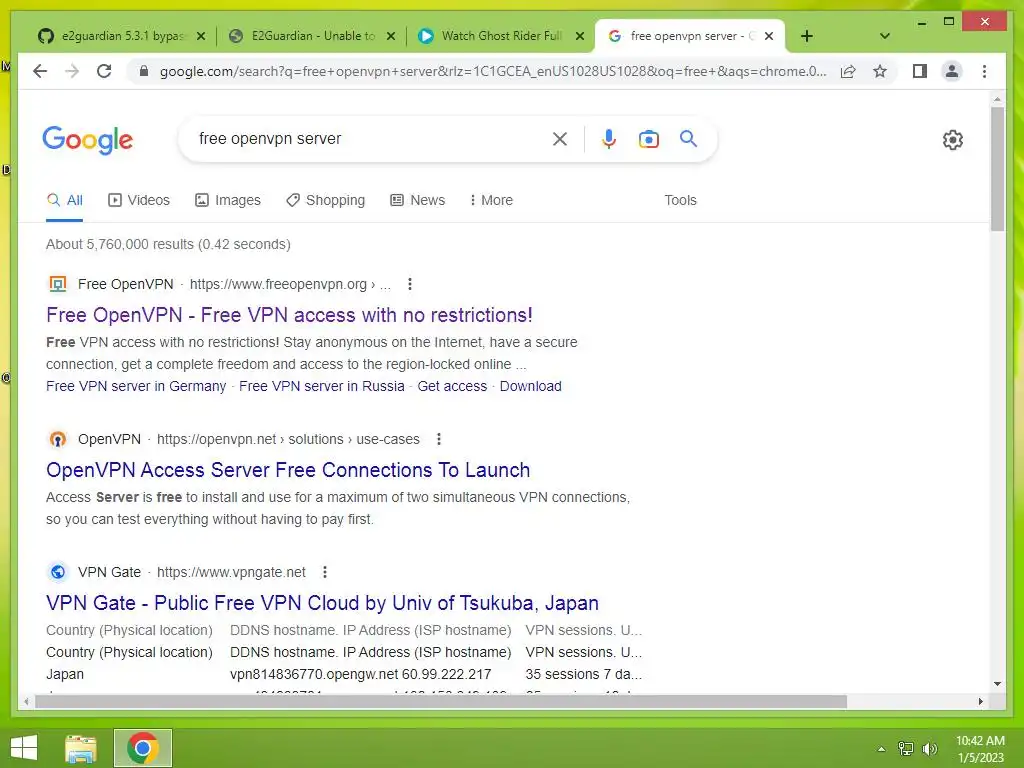Open the Download sitelink
The height and width of the screenshot is (768, 1024).
pyautogui.click(x=530, y=386)
